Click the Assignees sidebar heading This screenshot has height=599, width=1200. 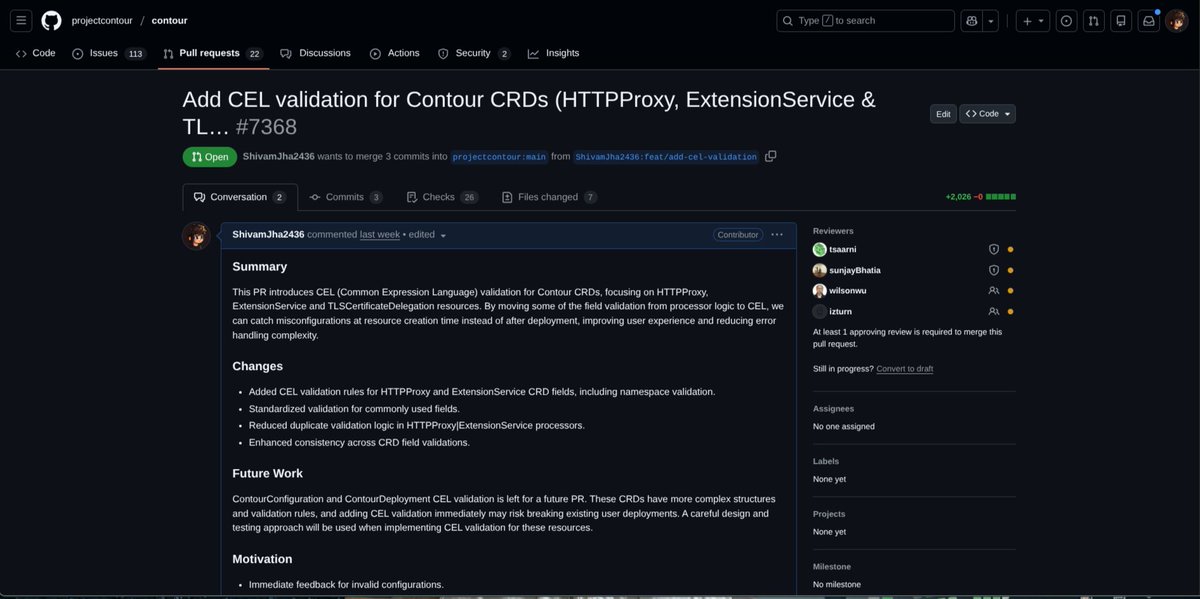833,409
